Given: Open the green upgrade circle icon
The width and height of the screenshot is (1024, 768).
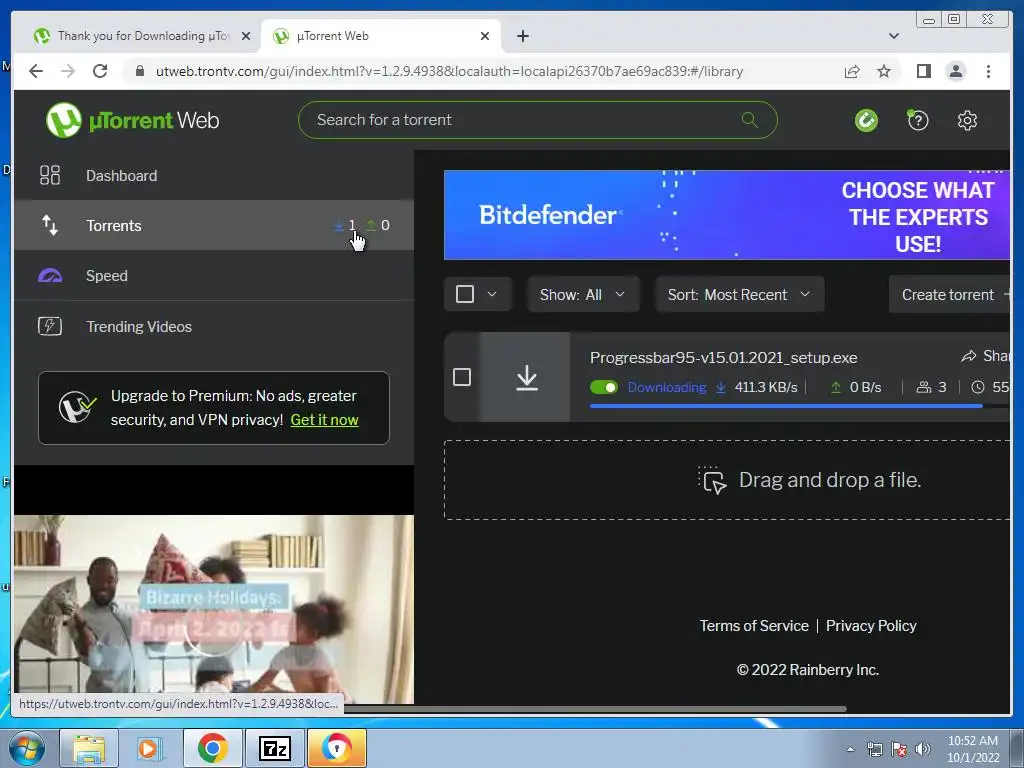Looking at the screenshot, I should [x=867, y=120].
